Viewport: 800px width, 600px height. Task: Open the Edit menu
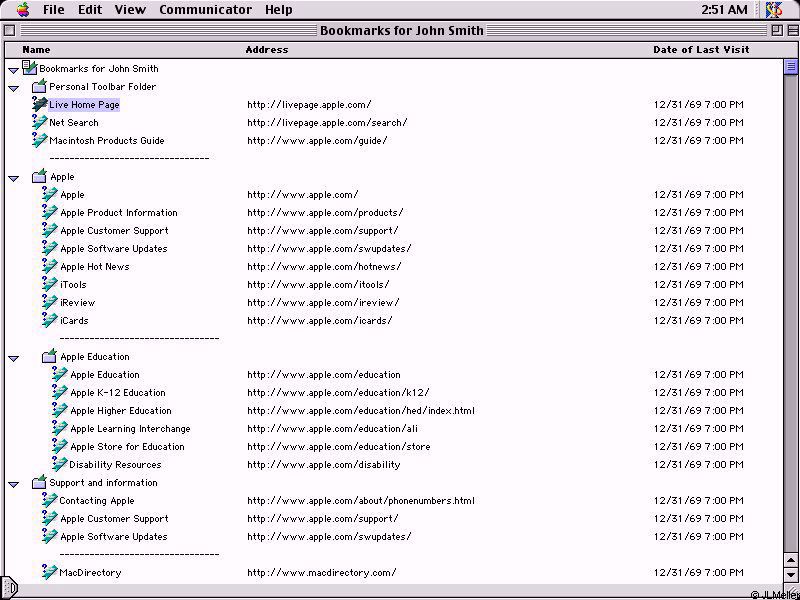click(x=90, y=10)
